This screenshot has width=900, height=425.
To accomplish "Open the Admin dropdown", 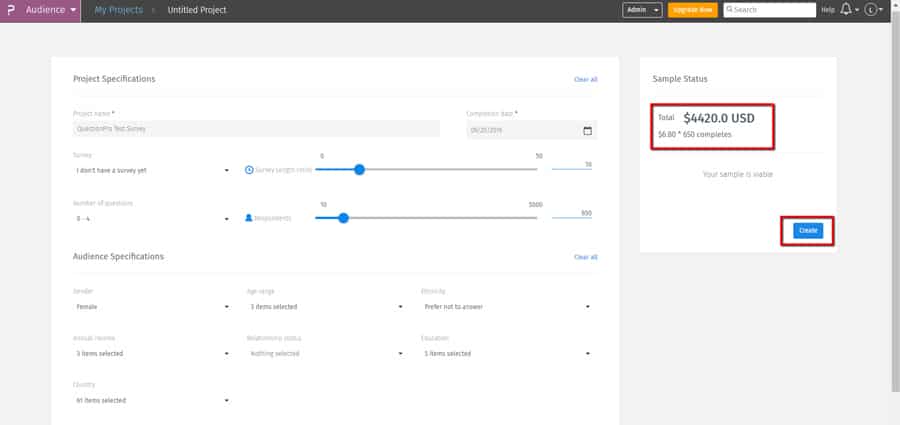I will tap(642, 10).
